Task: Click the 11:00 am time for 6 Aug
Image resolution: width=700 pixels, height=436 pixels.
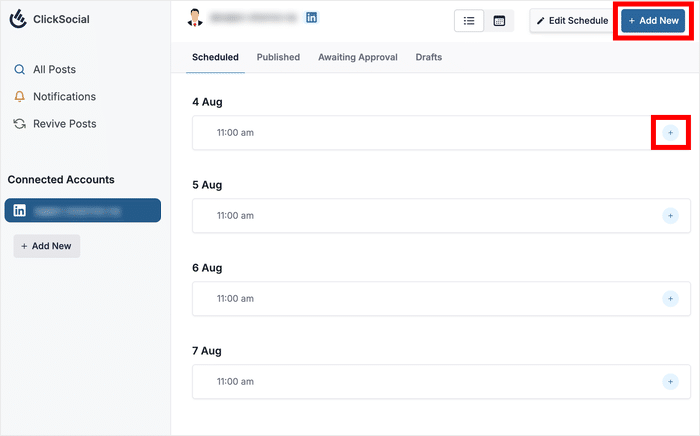Action: point(235,299)
